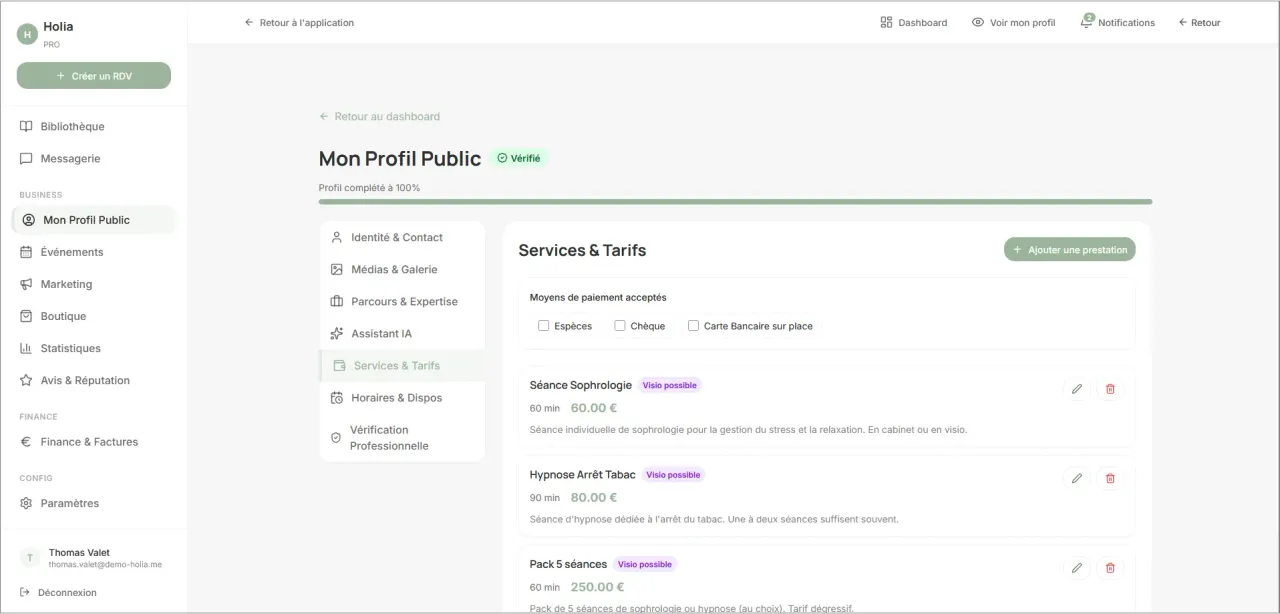Click the Créer un RDV button

[x=94, y=76]
